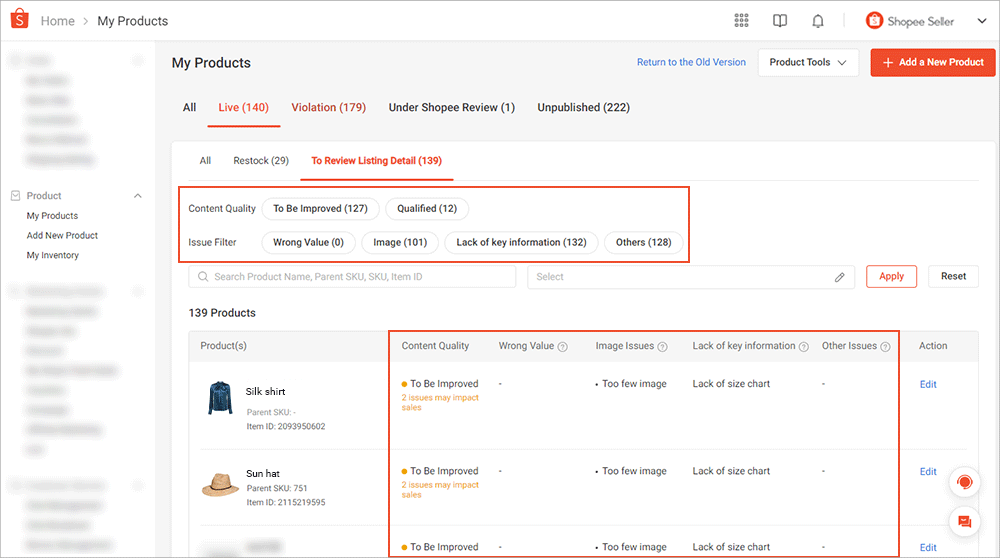This screenshot has width=1000, height=558.
Task: Click the Silk shirt product thumbnail
Action: point(220,397)
